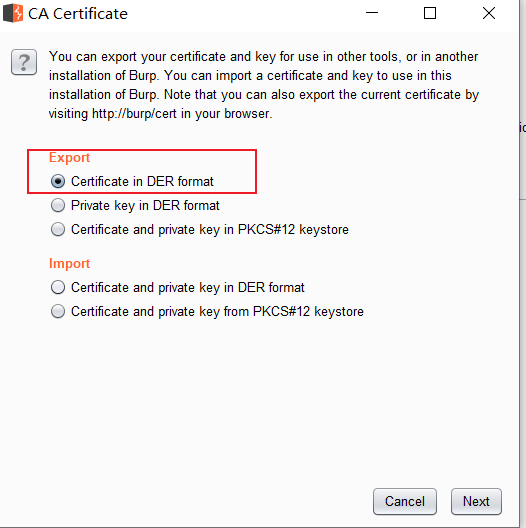Open help via the question mark icon
526x528 pixels.
24,62
